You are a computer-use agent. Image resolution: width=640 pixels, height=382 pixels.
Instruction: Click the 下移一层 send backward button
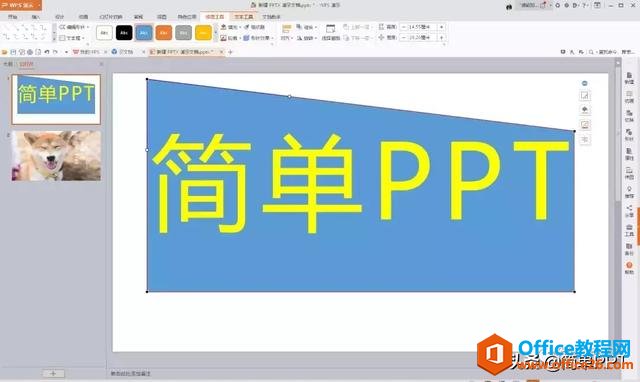pos(358,38)
